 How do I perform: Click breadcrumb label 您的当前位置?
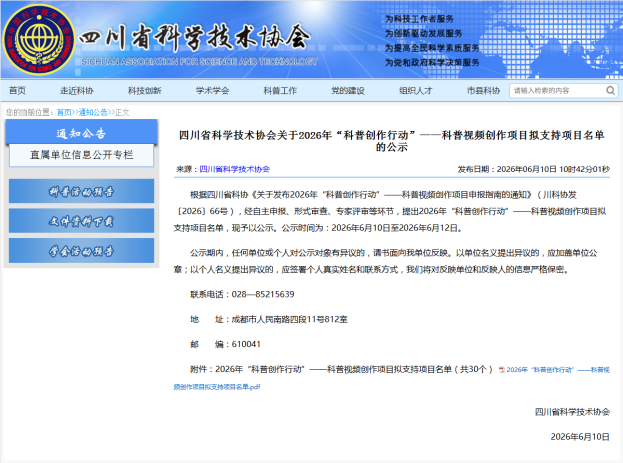tap(28, 112)
